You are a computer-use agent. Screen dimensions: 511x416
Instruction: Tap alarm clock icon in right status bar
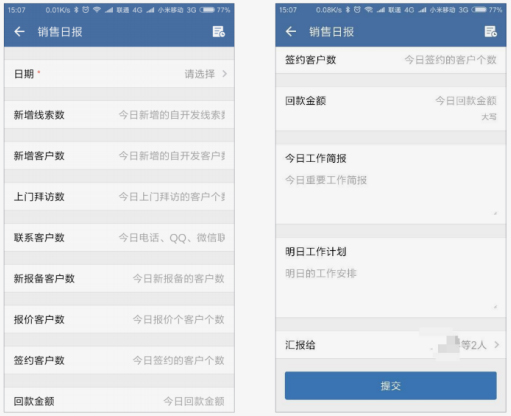[x=357, y=10]
